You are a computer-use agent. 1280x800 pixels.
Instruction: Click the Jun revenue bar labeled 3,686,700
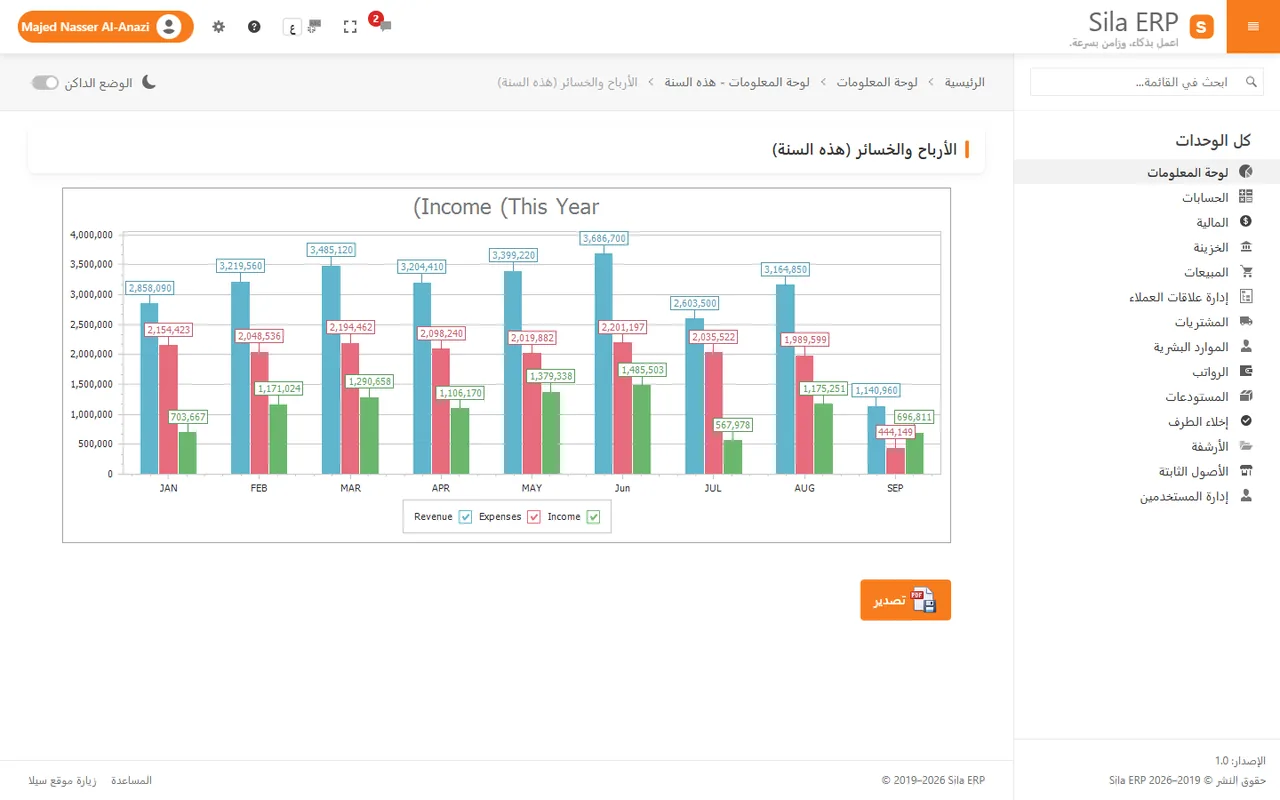[x=603, y=363]
